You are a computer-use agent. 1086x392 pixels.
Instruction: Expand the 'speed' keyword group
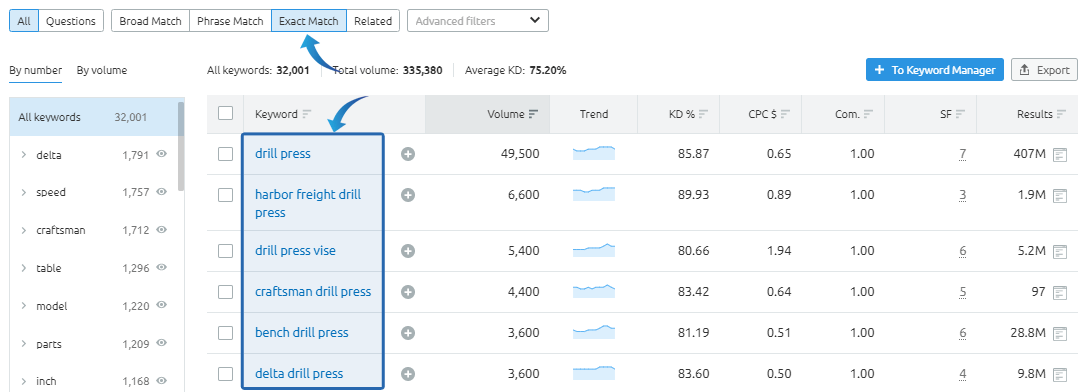pos(24,193)
